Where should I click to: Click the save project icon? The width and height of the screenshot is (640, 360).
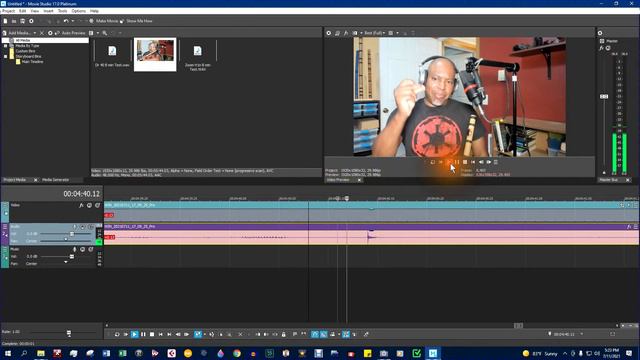(22, 21)
